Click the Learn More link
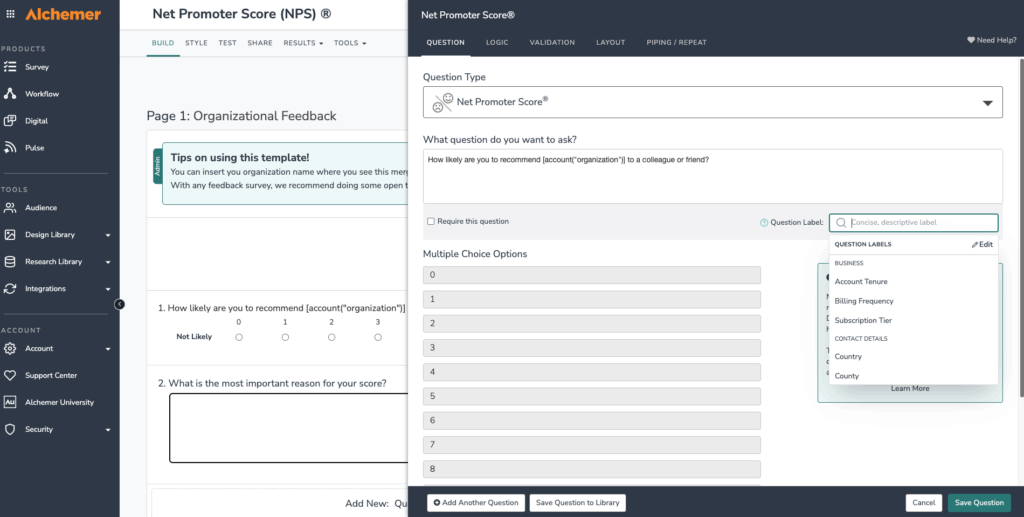 click(x=910, y=388)
